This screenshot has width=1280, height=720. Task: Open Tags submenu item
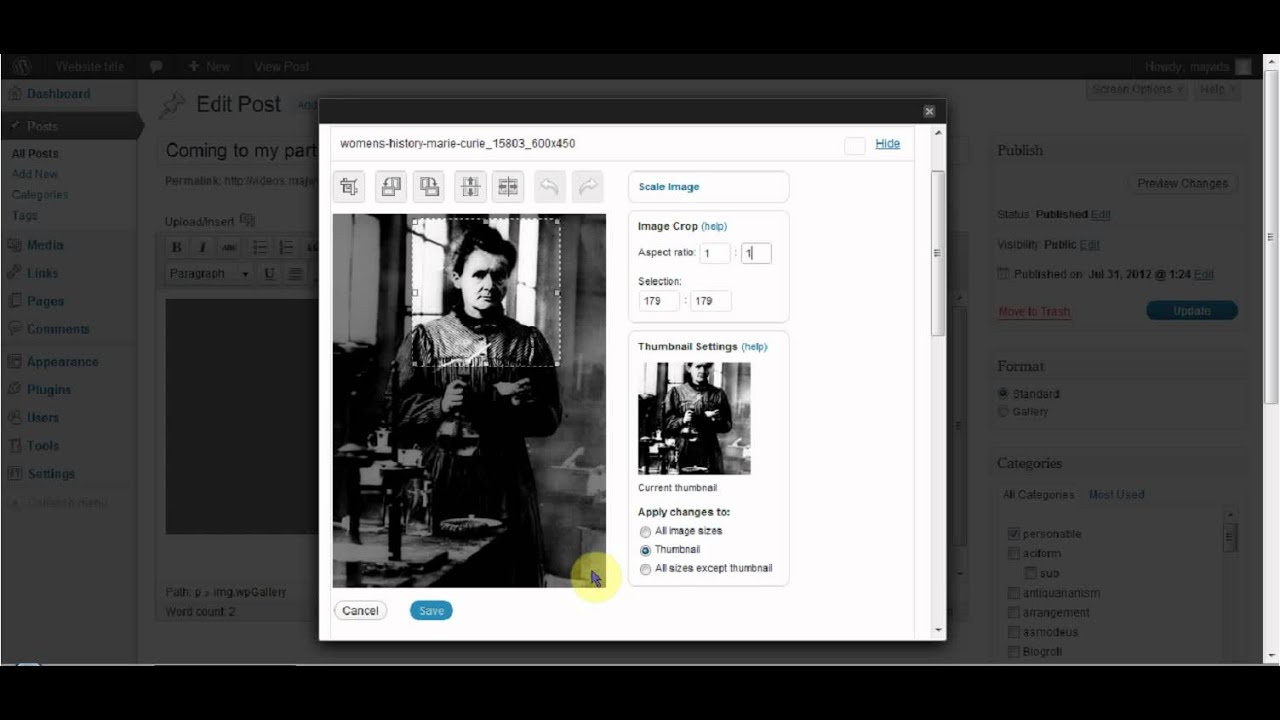(25, 215)
